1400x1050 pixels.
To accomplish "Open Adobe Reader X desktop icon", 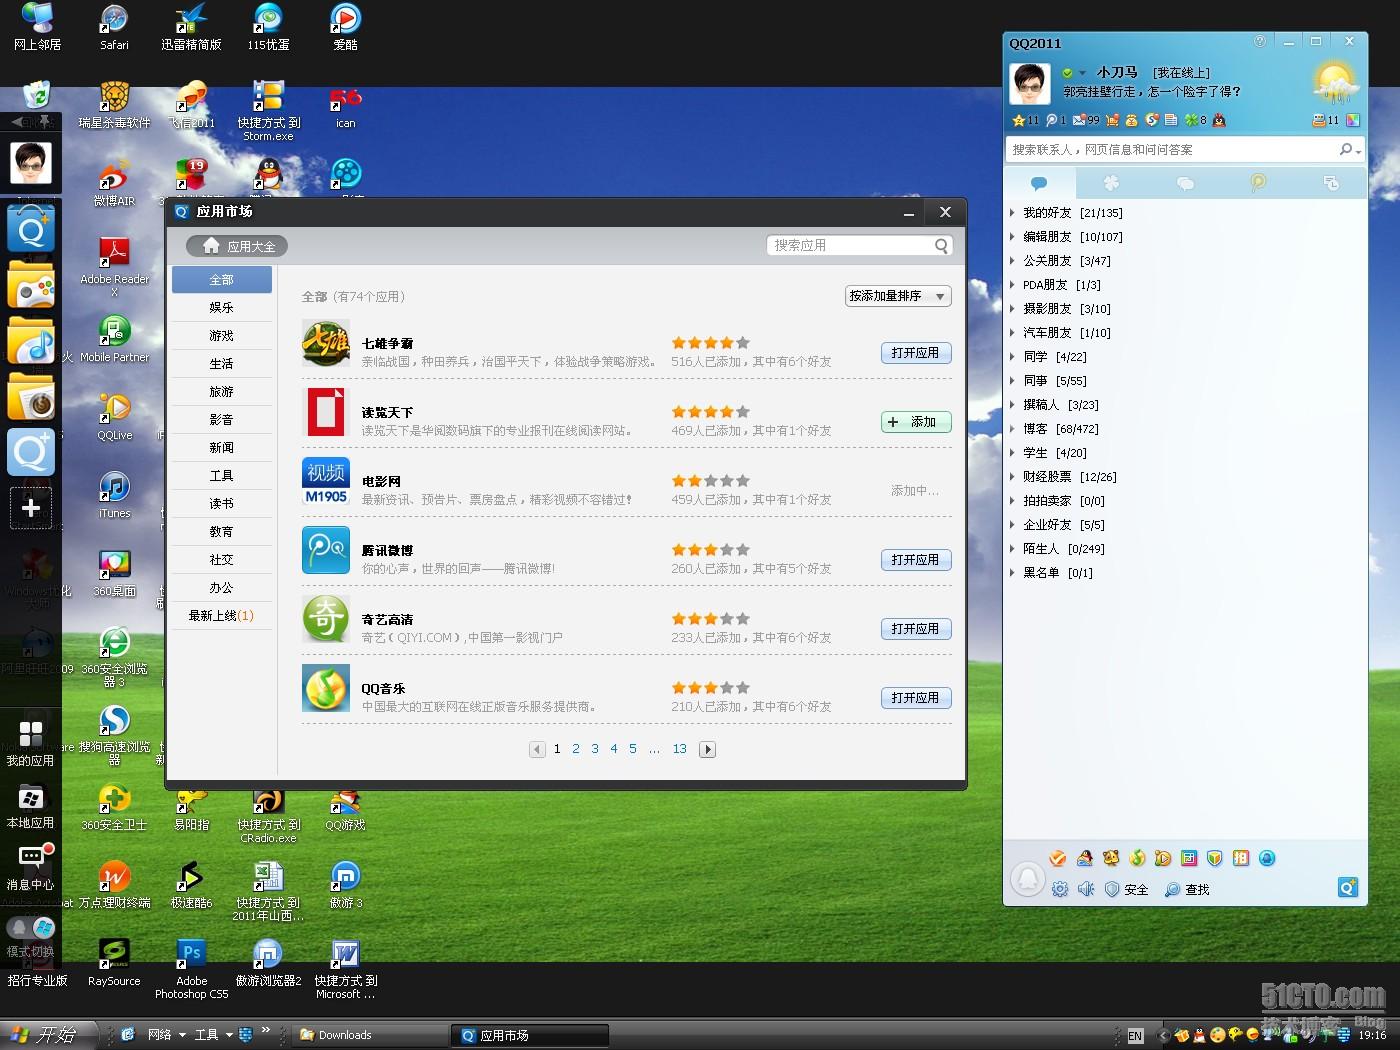I will (114, 266).
